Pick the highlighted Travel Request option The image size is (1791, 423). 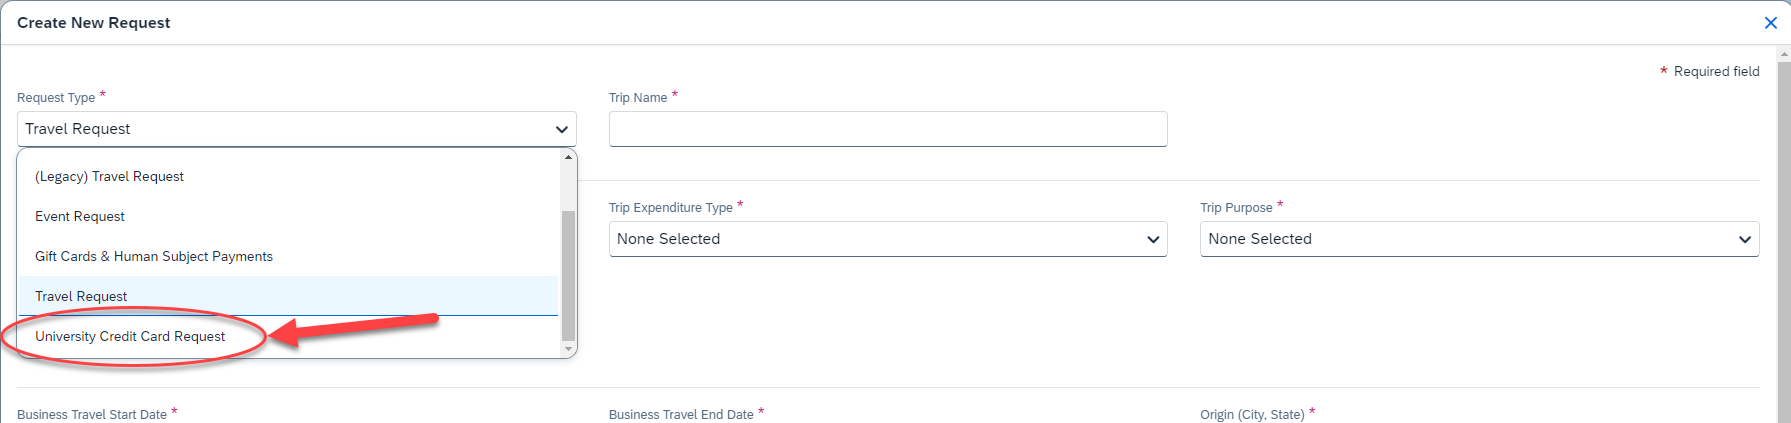click(81, 297)
